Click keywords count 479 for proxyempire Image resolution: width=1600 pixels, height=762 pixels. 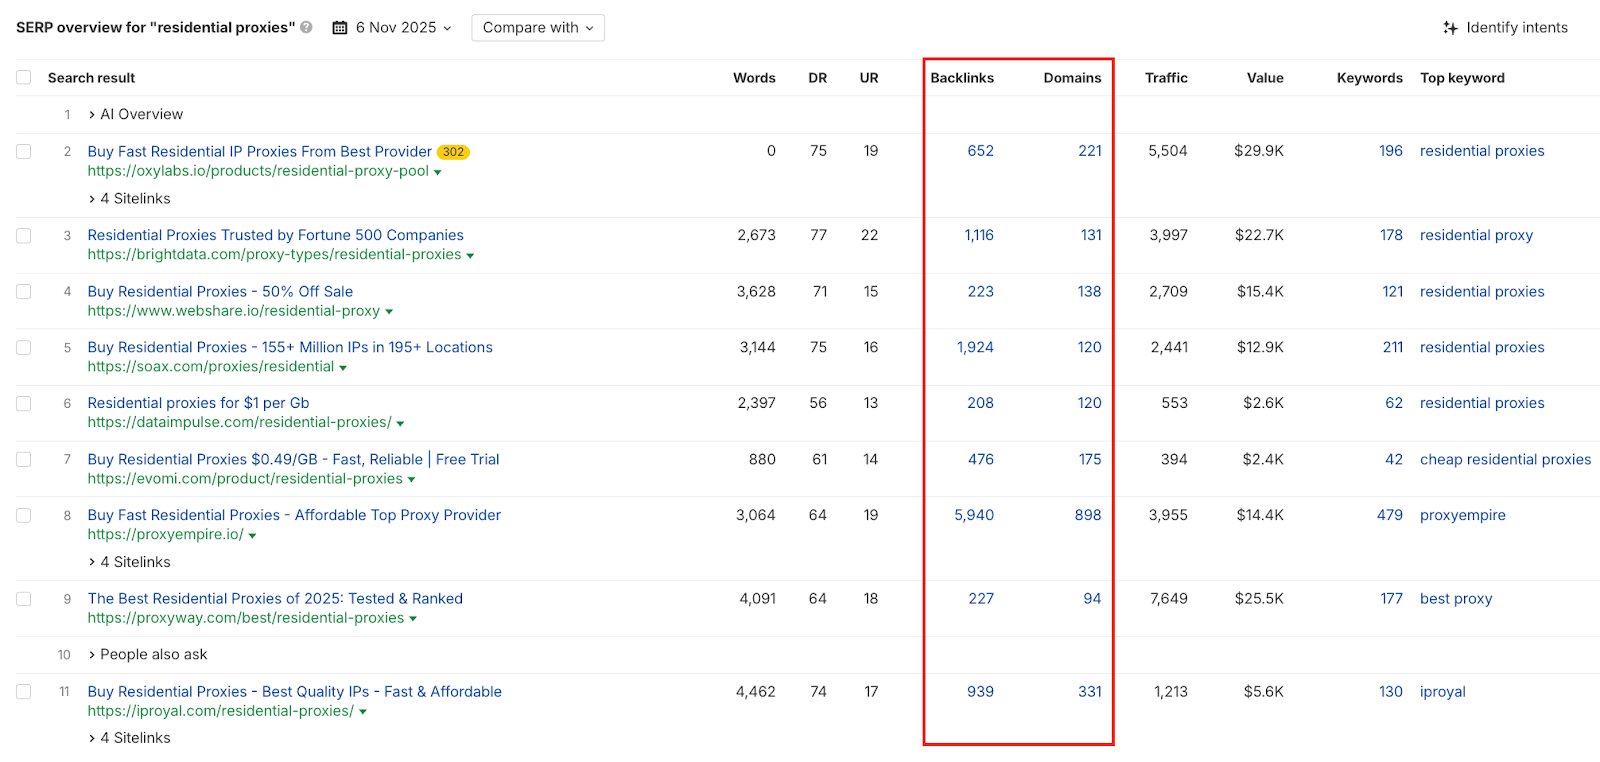pyautogui.click(x=1390, y=515)
